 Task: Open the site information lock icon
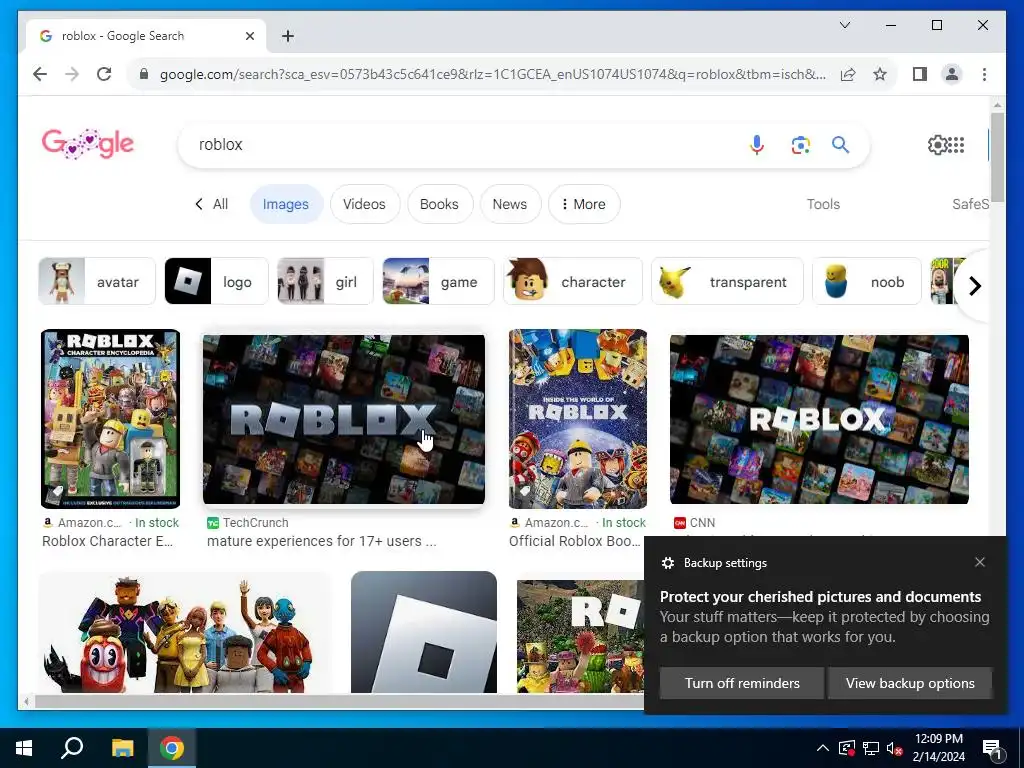[x=144, y=74]
